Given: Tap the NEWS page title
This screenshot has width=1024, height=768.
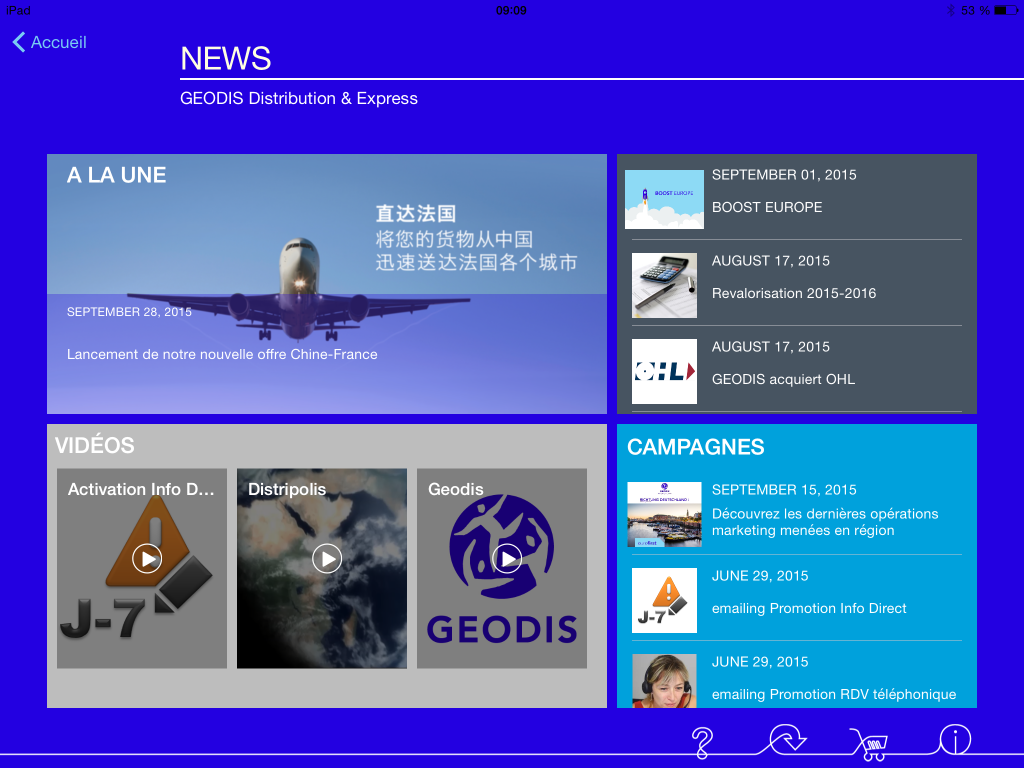Looking at the screenshot, I should (225, 59).
